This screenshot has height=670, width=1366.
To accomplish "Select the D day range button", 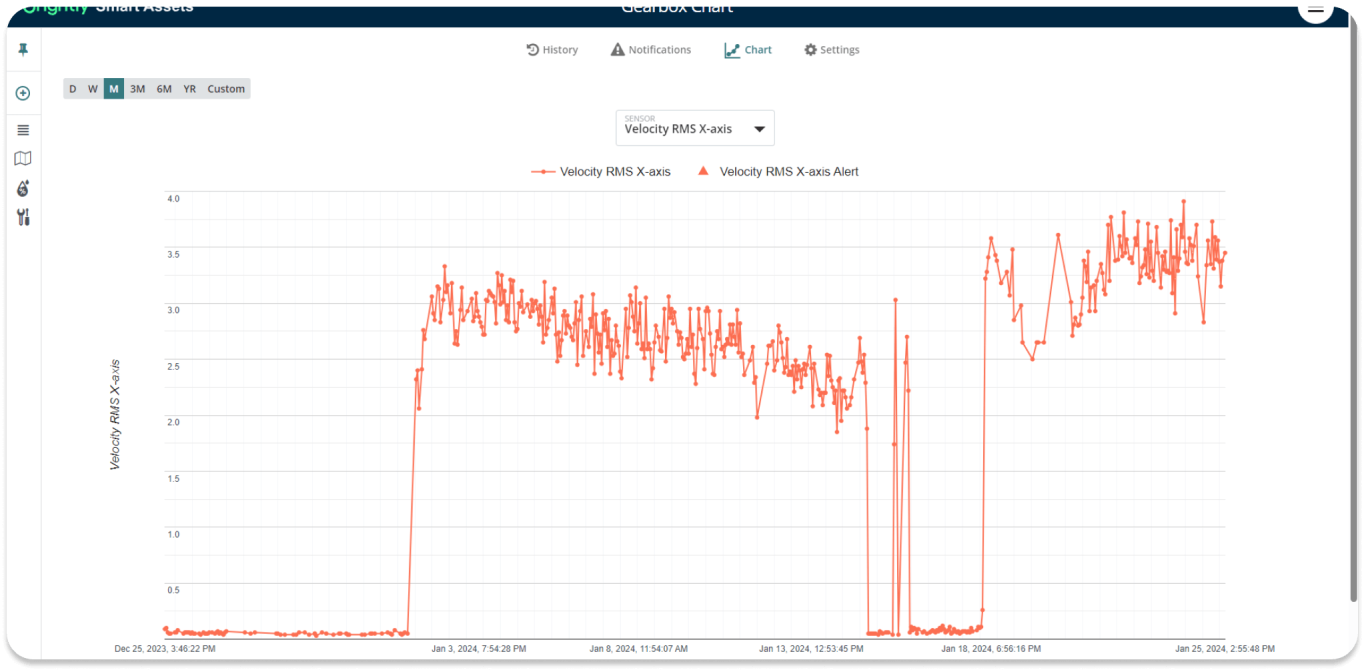I will [73, 89].
